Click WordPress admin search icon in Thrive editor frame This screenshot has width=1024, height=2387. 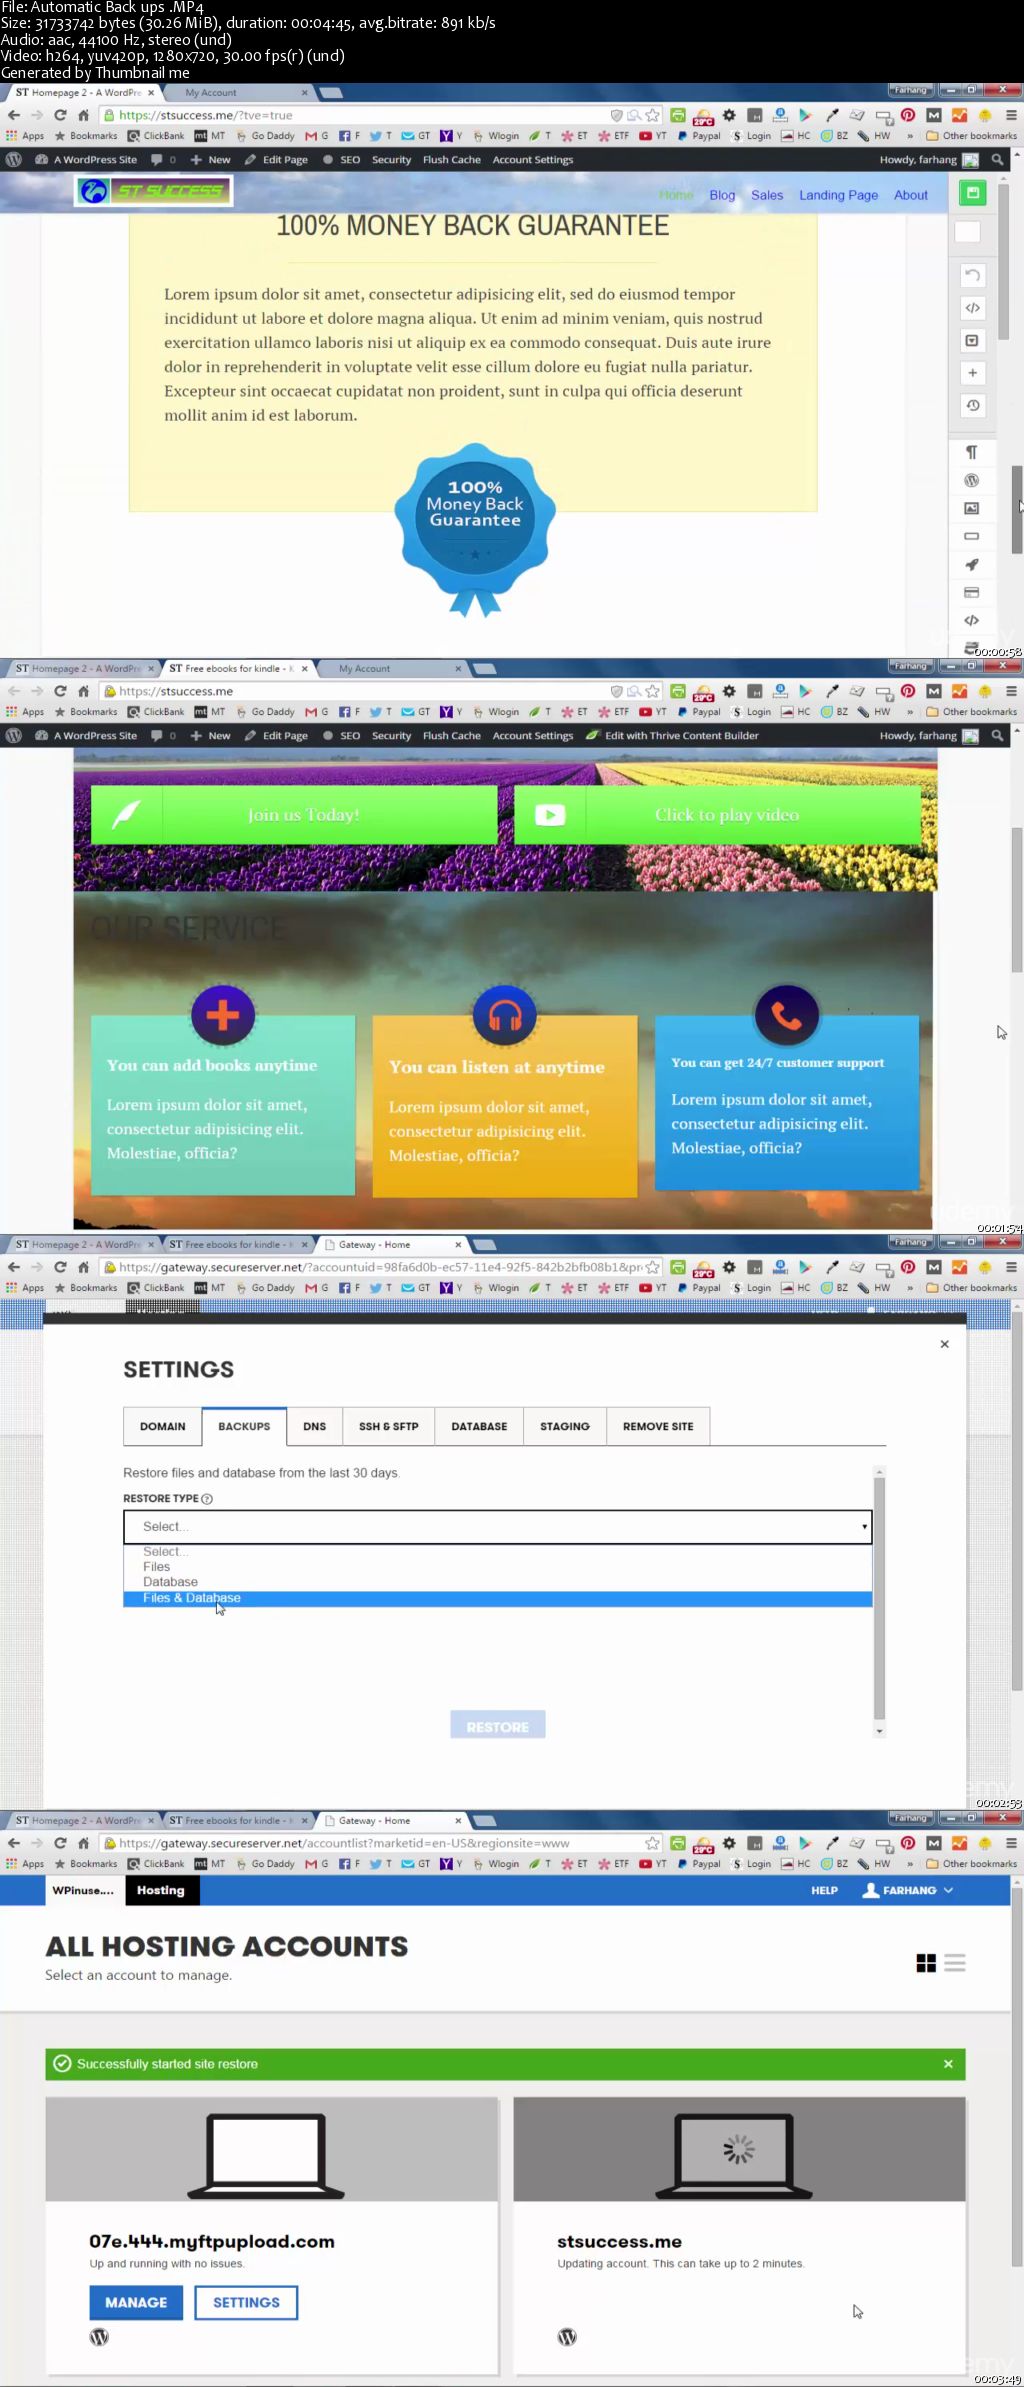tap(997, 160)
